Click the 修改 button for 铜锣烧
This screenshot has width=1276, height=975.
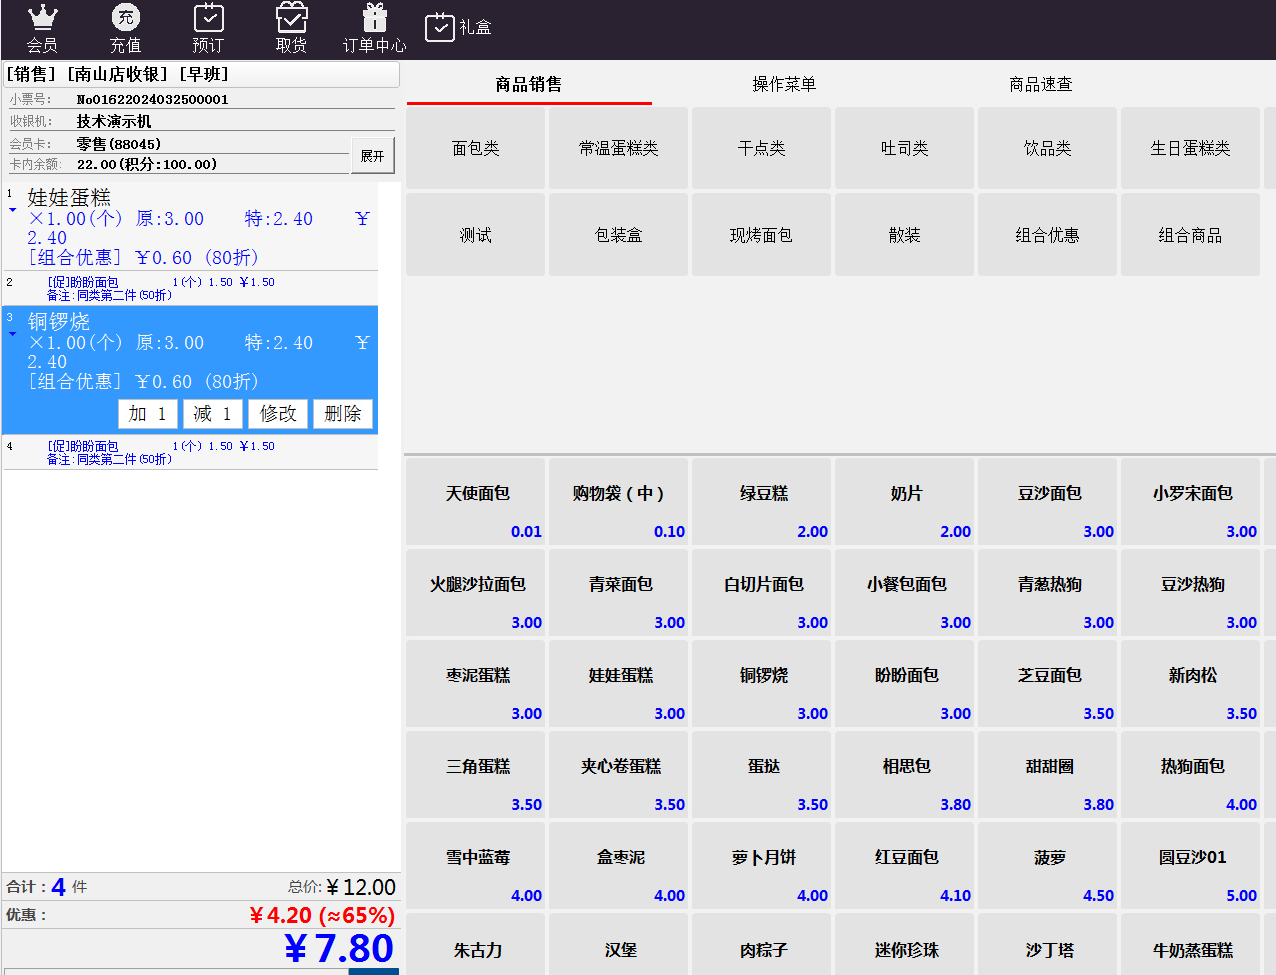click(278, 414)
